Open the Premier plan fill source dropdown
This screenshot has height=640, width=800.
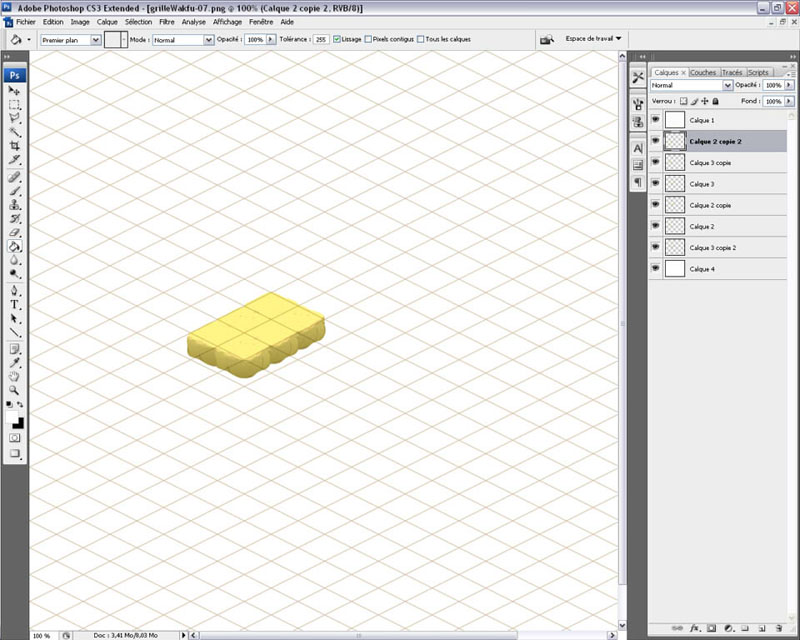pos(95,40)
